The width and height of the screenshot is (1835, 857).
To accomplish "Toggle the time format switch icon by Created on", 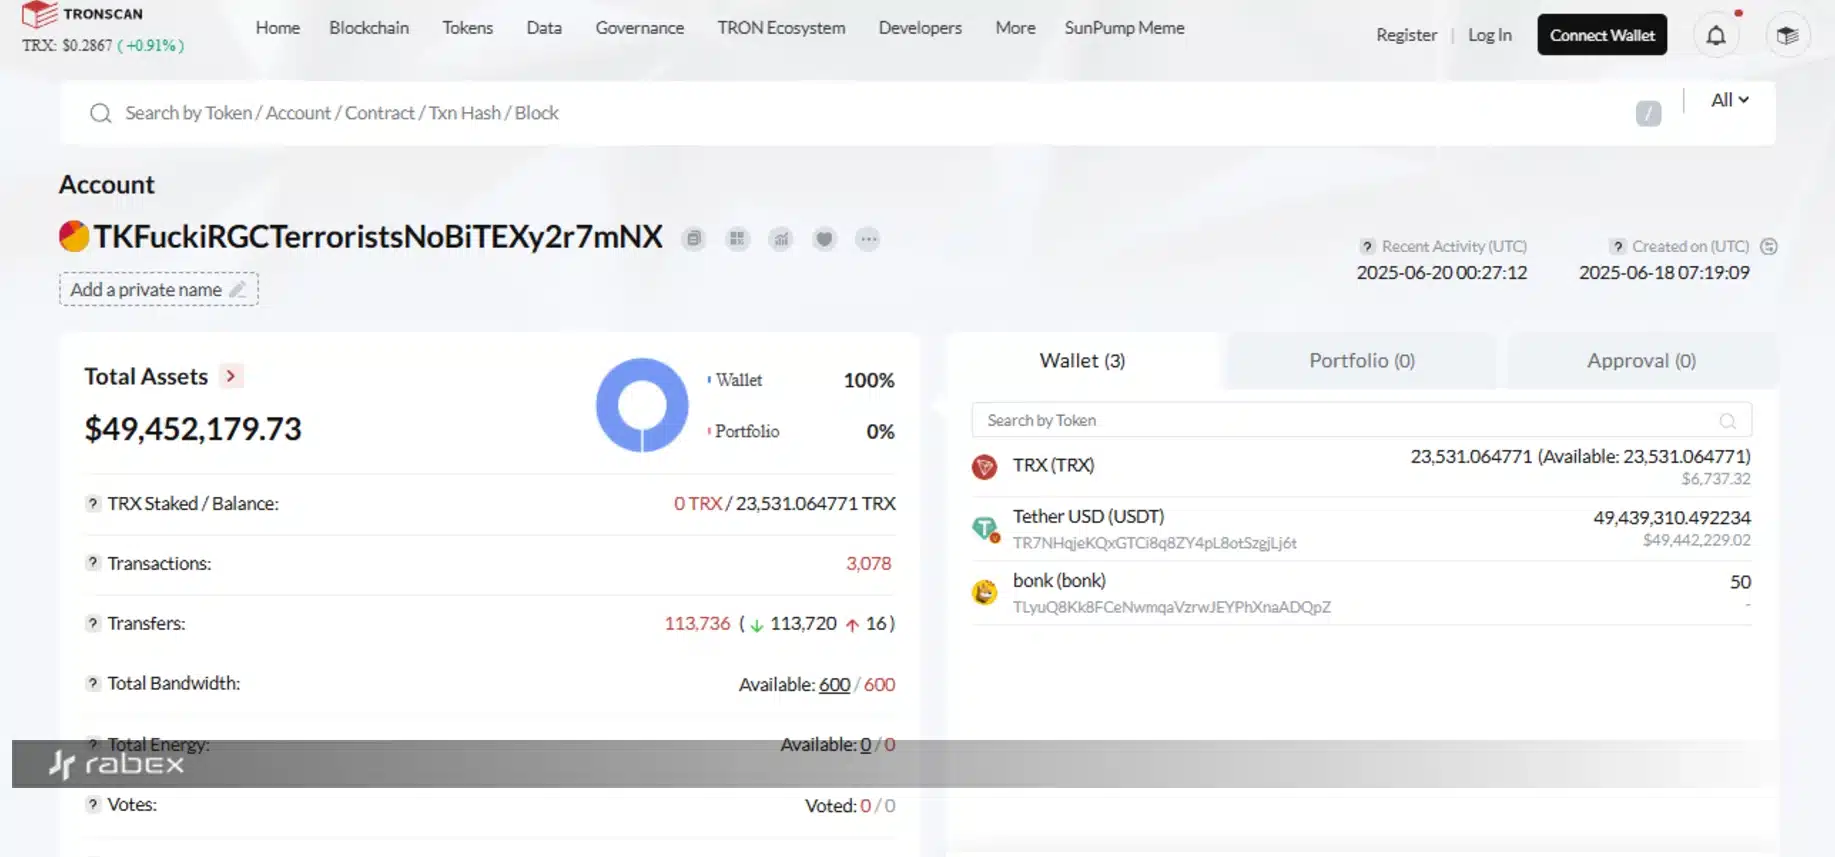I will pos(1769,246).
